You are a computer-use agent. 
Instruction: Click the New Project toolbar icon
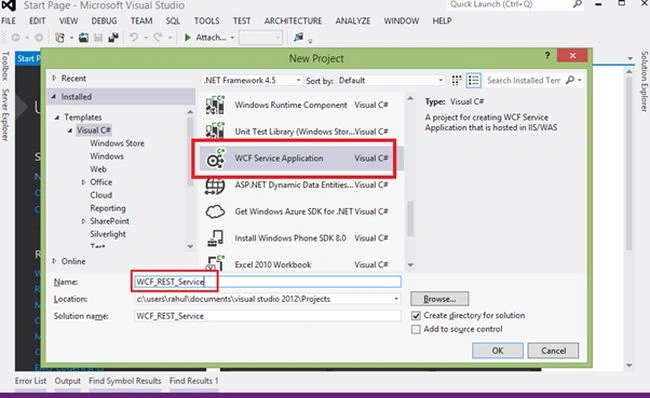pos(60,38)
